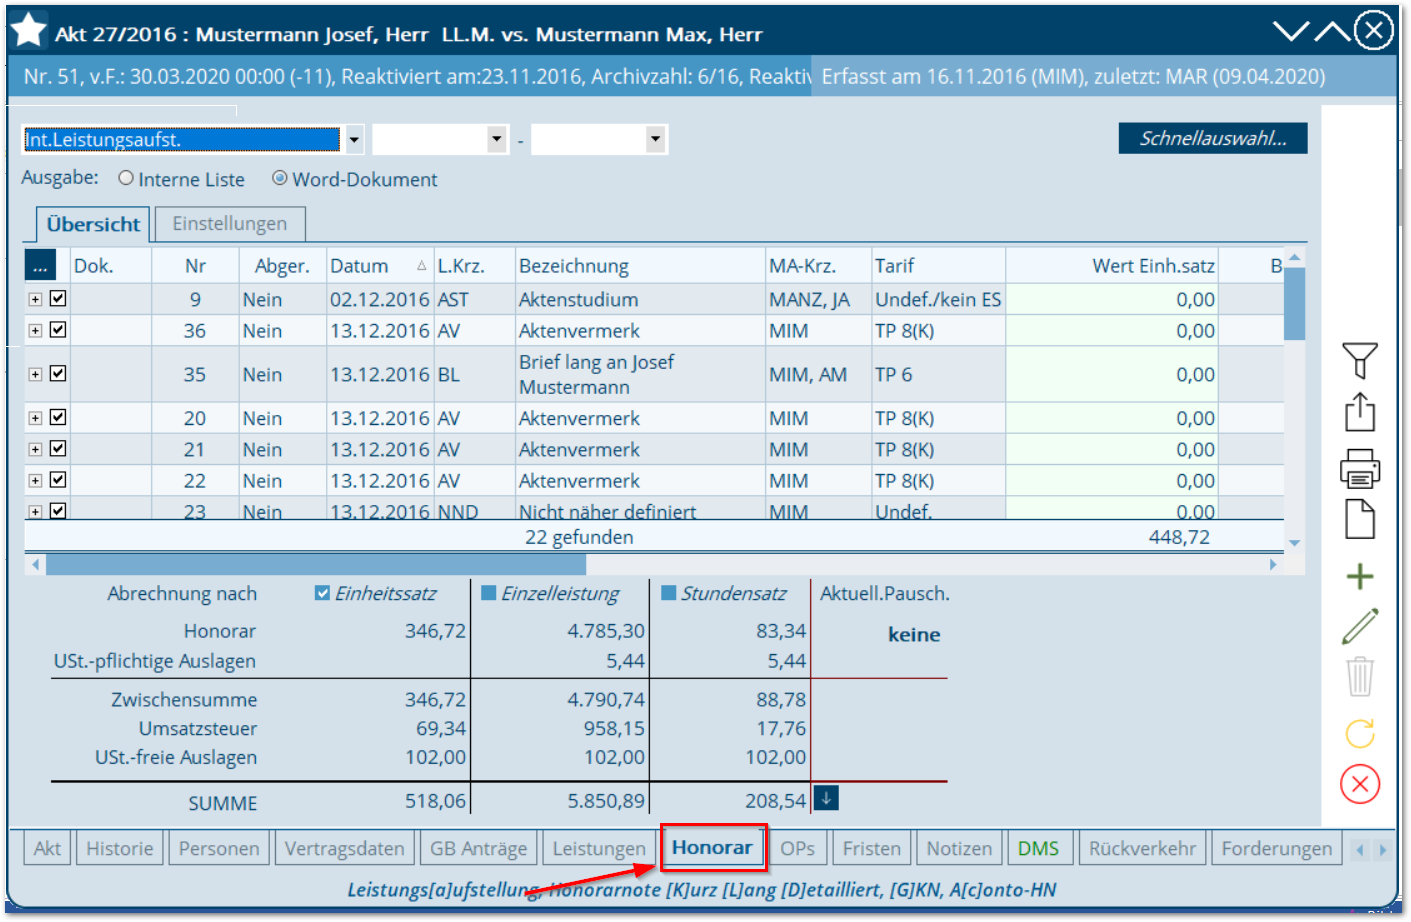Open the Int.Leistungsaufst. dropdown arrow

(354, 139)
